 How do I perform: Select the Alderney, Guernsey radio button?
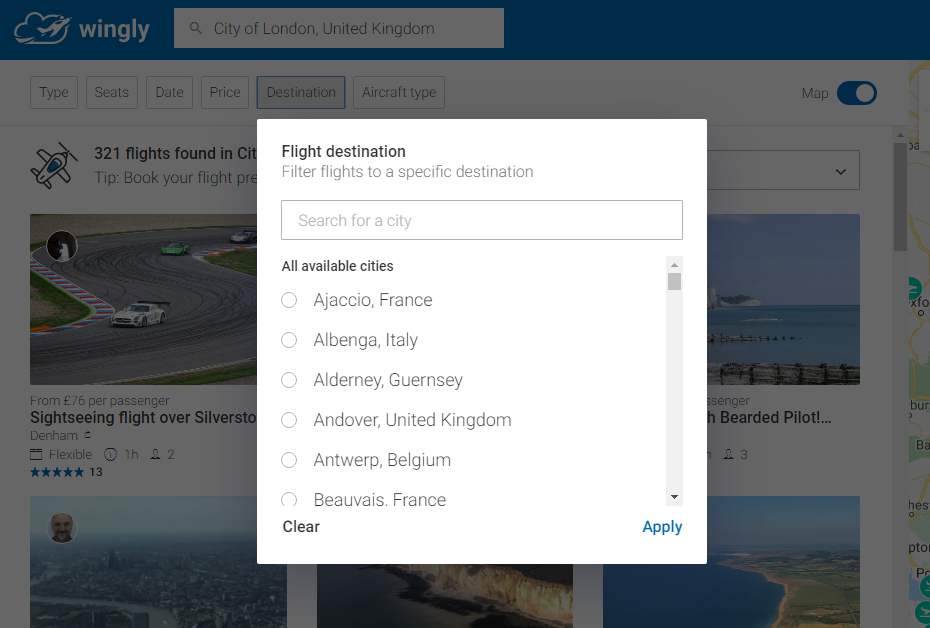coord(289,380)
